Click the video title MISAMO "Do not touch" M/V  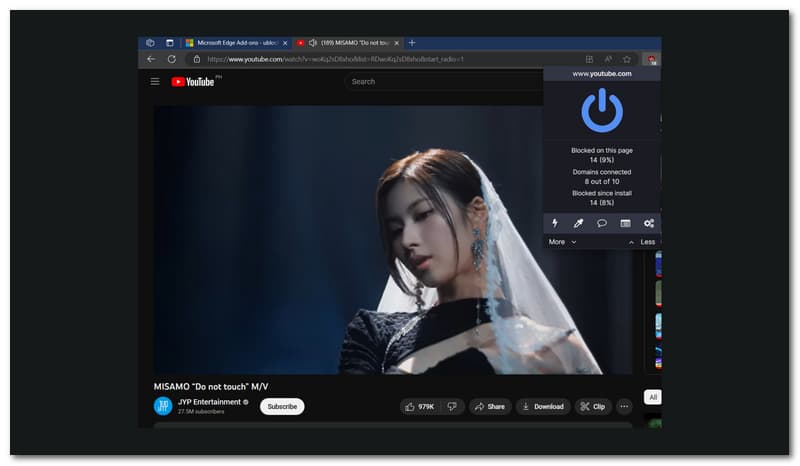(211, 386)
